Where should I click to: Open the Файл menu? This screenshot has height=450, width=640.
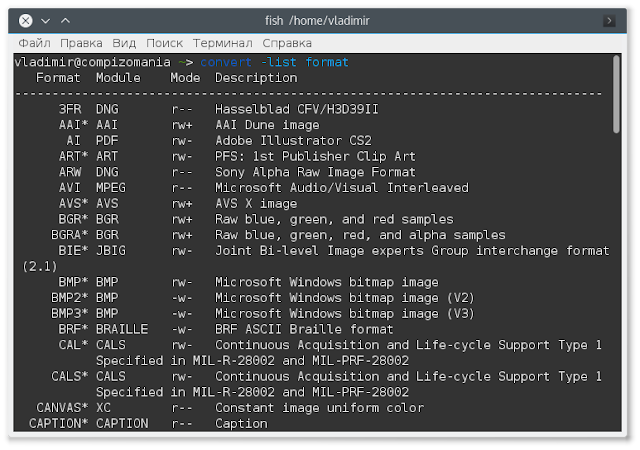[x=34, y=43]
